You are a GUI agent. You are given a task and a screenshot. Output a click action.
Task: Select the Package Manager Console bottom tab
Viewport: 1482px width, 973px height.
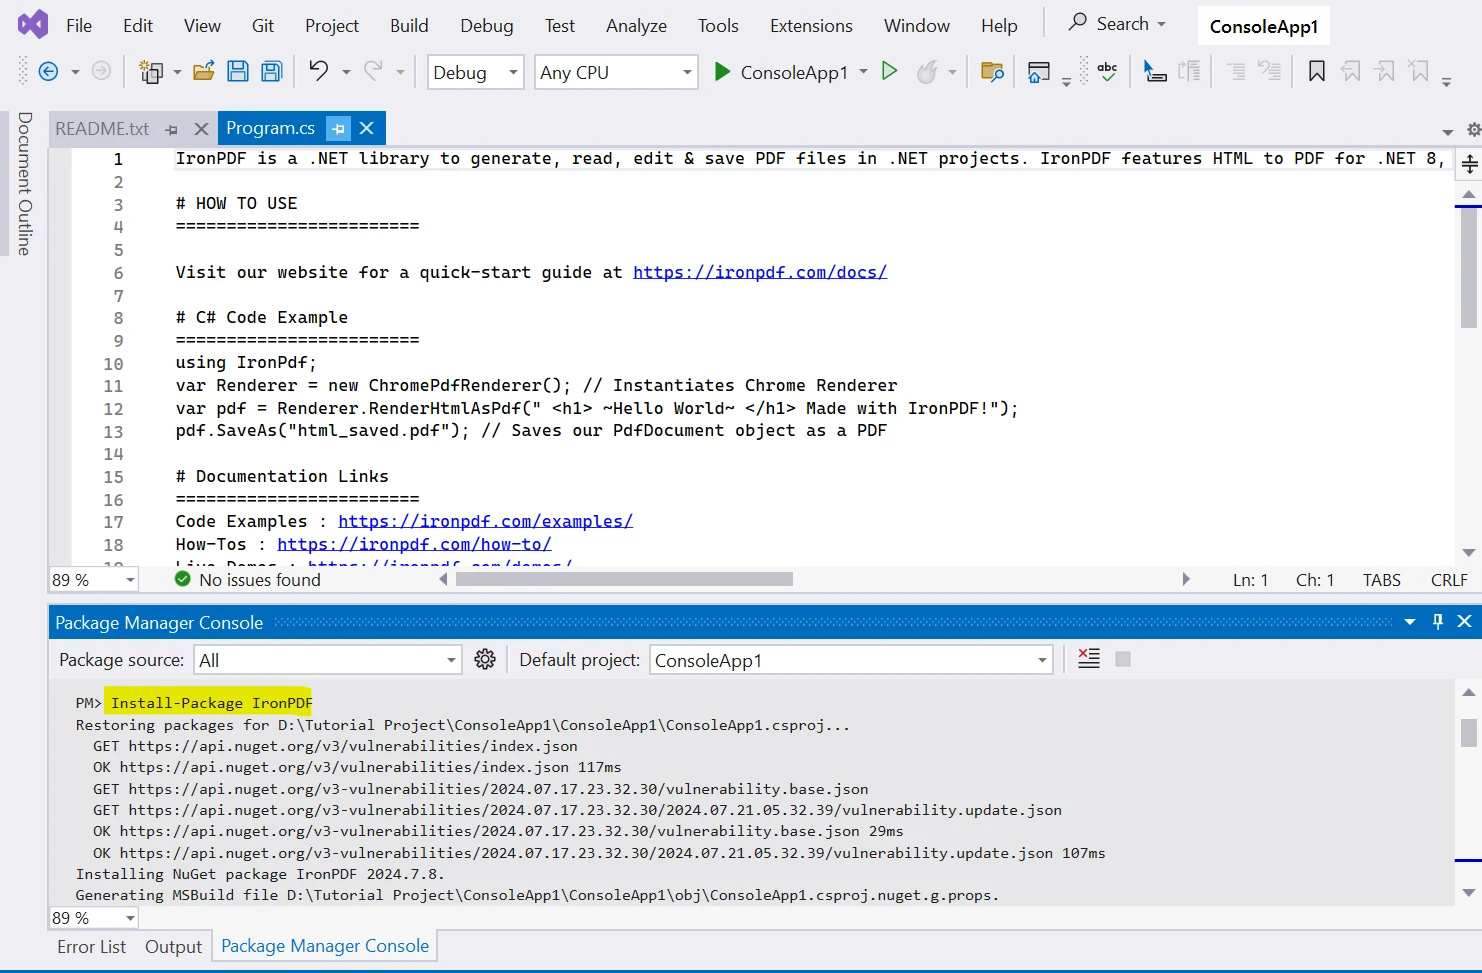pos(325,946)
